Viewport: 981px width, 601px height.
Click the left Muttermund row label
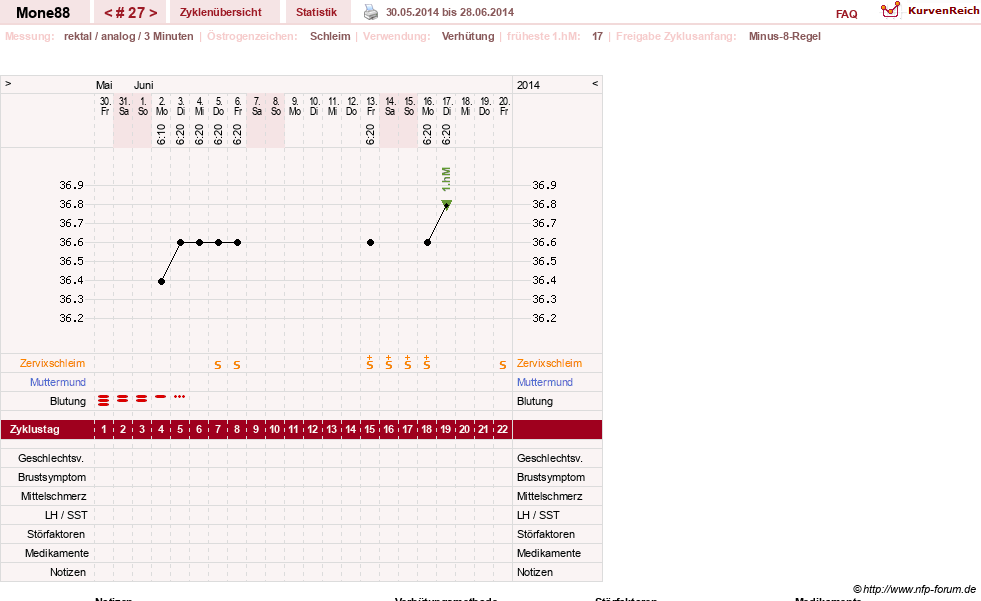point(58,382)
